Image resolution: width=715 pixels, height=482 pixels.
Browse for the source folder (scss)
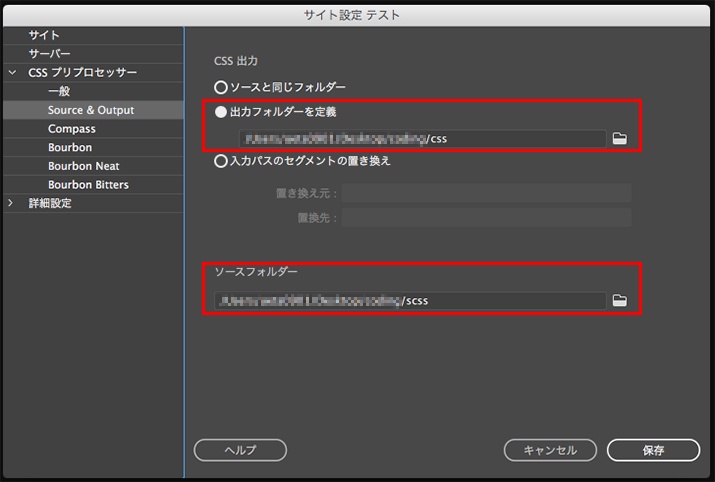point(619,300)
